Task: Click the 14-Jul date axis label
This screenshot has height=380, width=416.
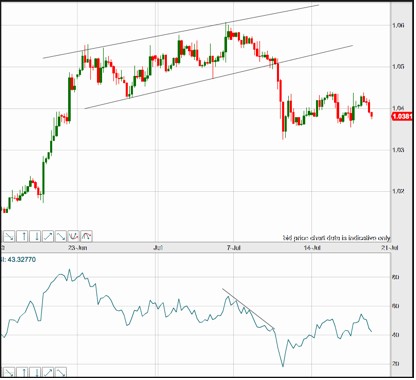Action: coord(313,248)
